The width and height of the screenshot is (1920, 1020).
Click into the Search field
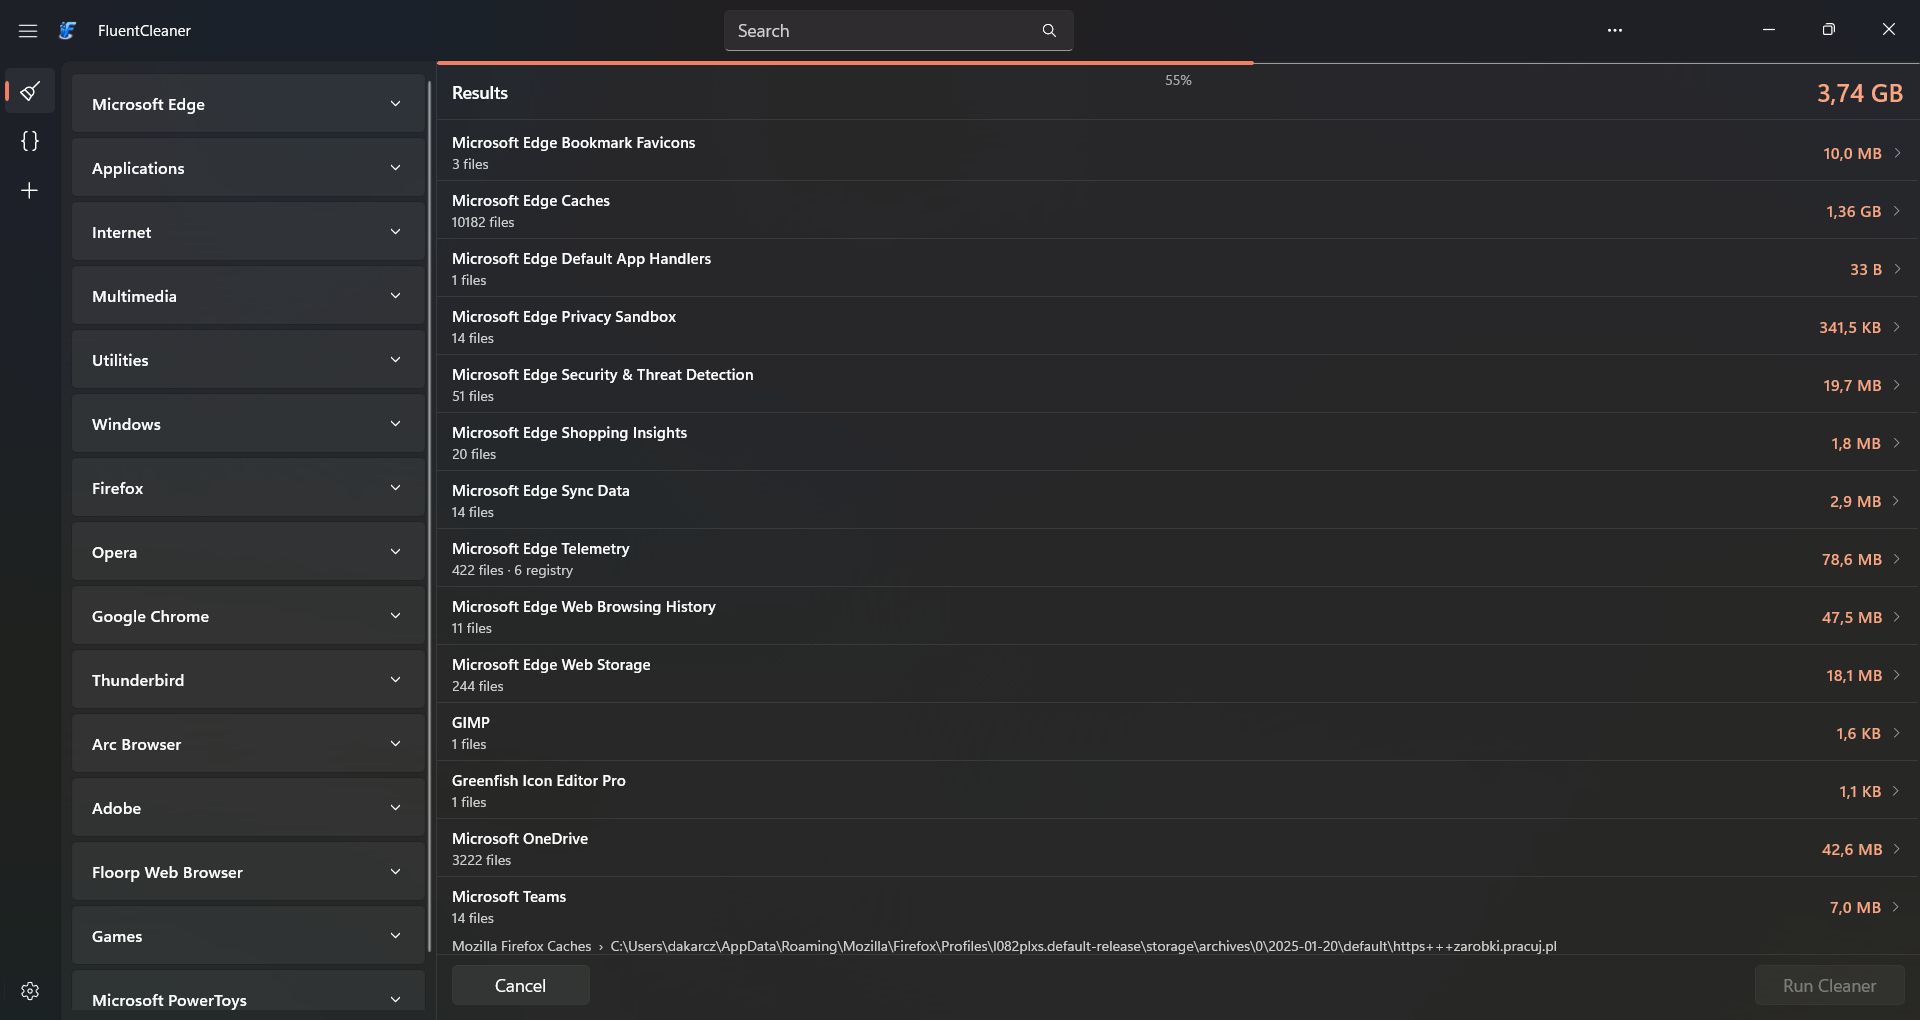click(x=898, y=31)
